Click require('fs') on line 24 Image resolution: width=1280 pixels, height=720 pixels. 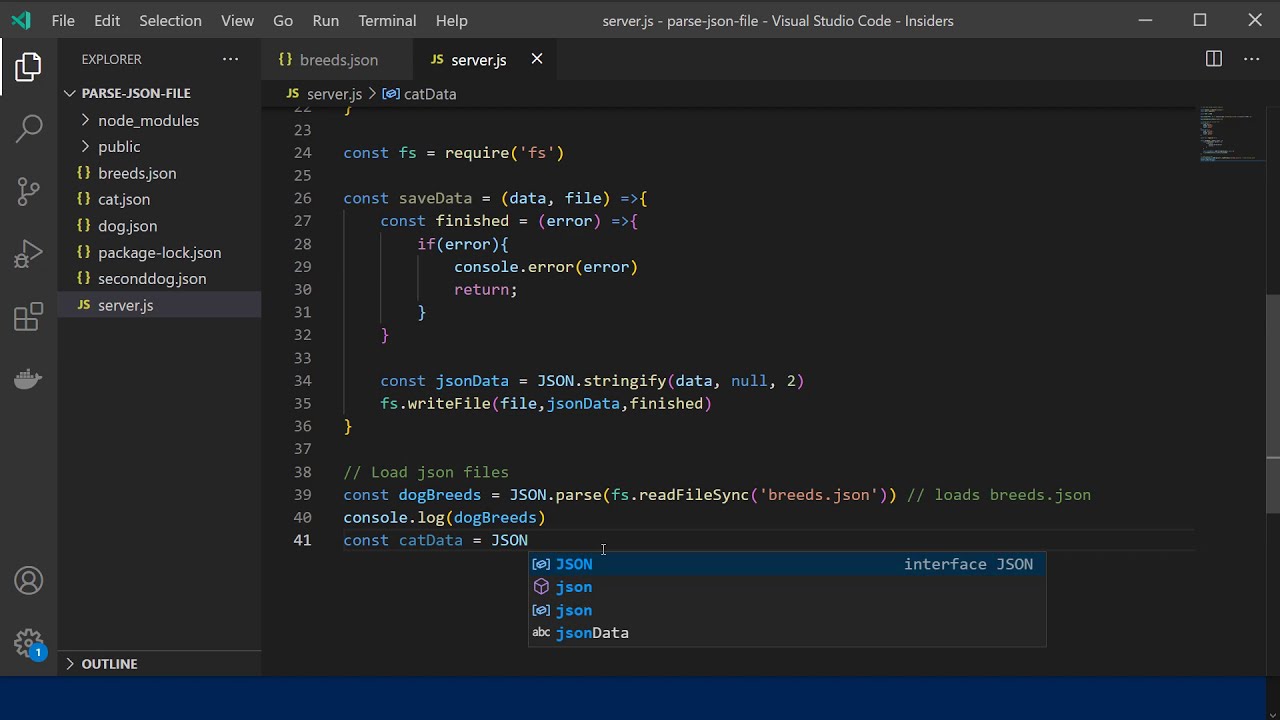tap(504, 153)
